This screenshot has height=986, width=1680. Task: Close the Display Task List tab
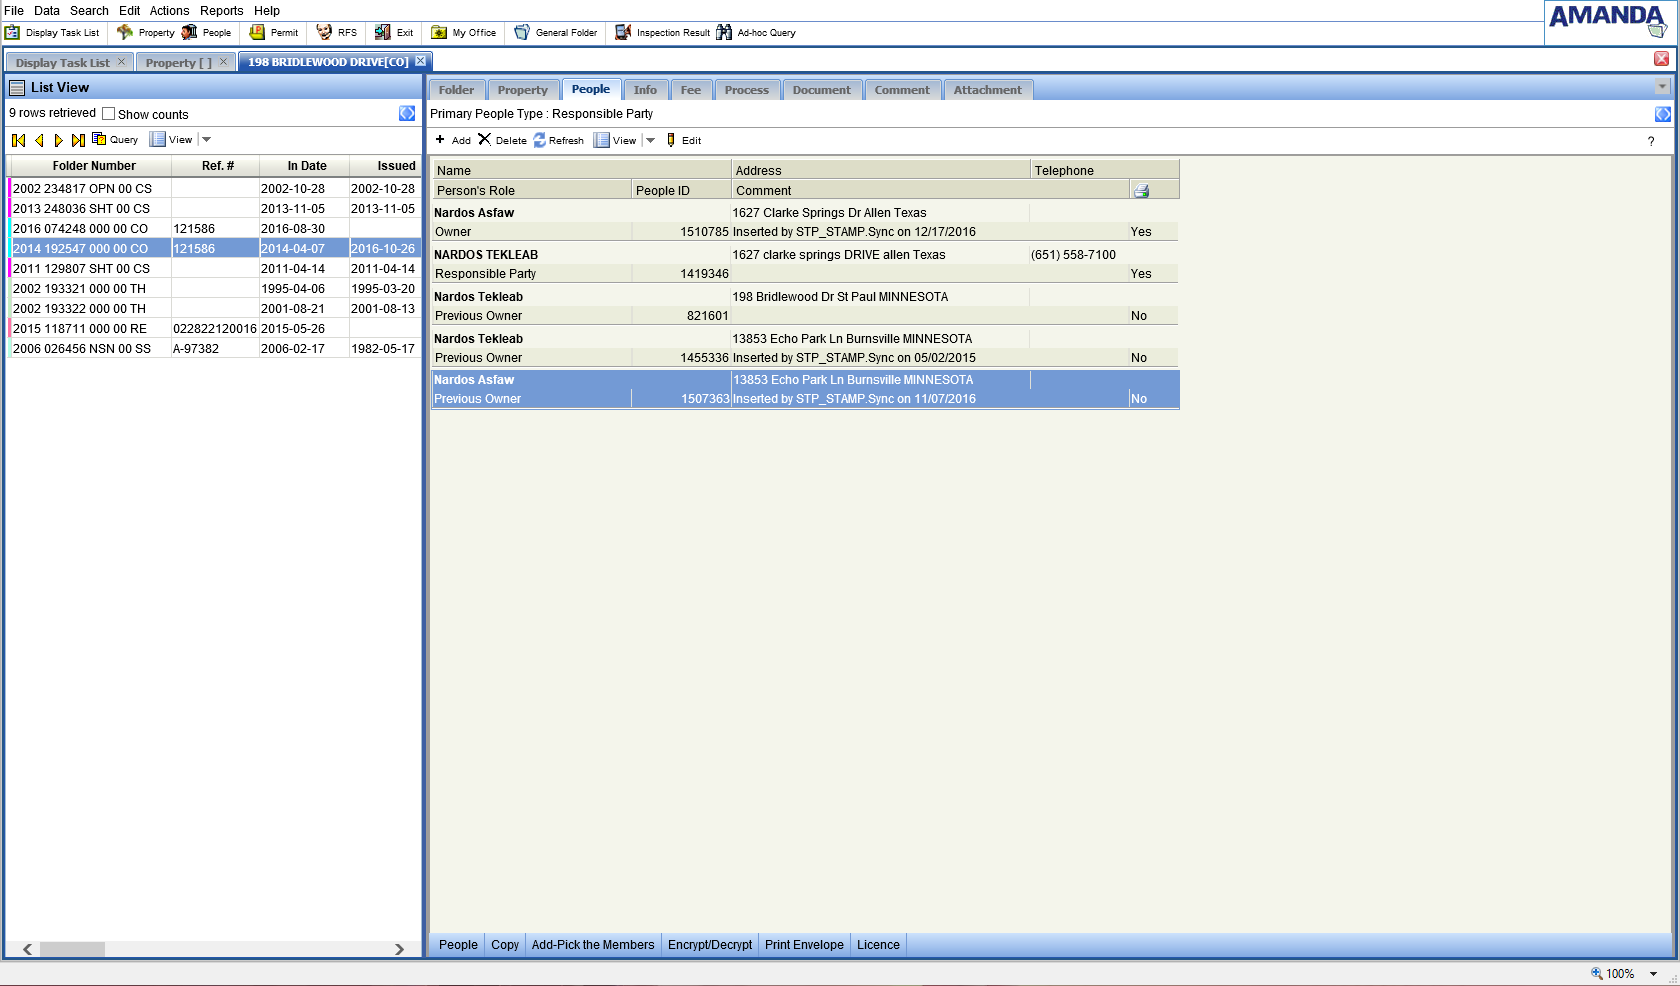[x=122, y=62]
